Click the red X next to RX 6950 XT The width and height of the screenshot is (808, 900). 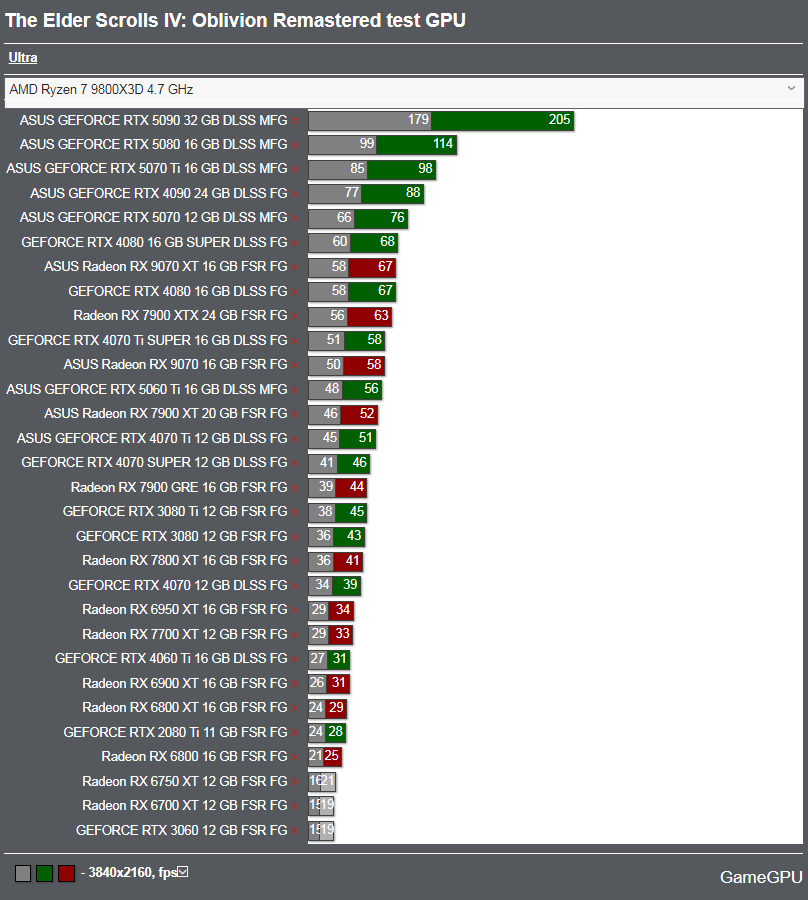(295, 611)
